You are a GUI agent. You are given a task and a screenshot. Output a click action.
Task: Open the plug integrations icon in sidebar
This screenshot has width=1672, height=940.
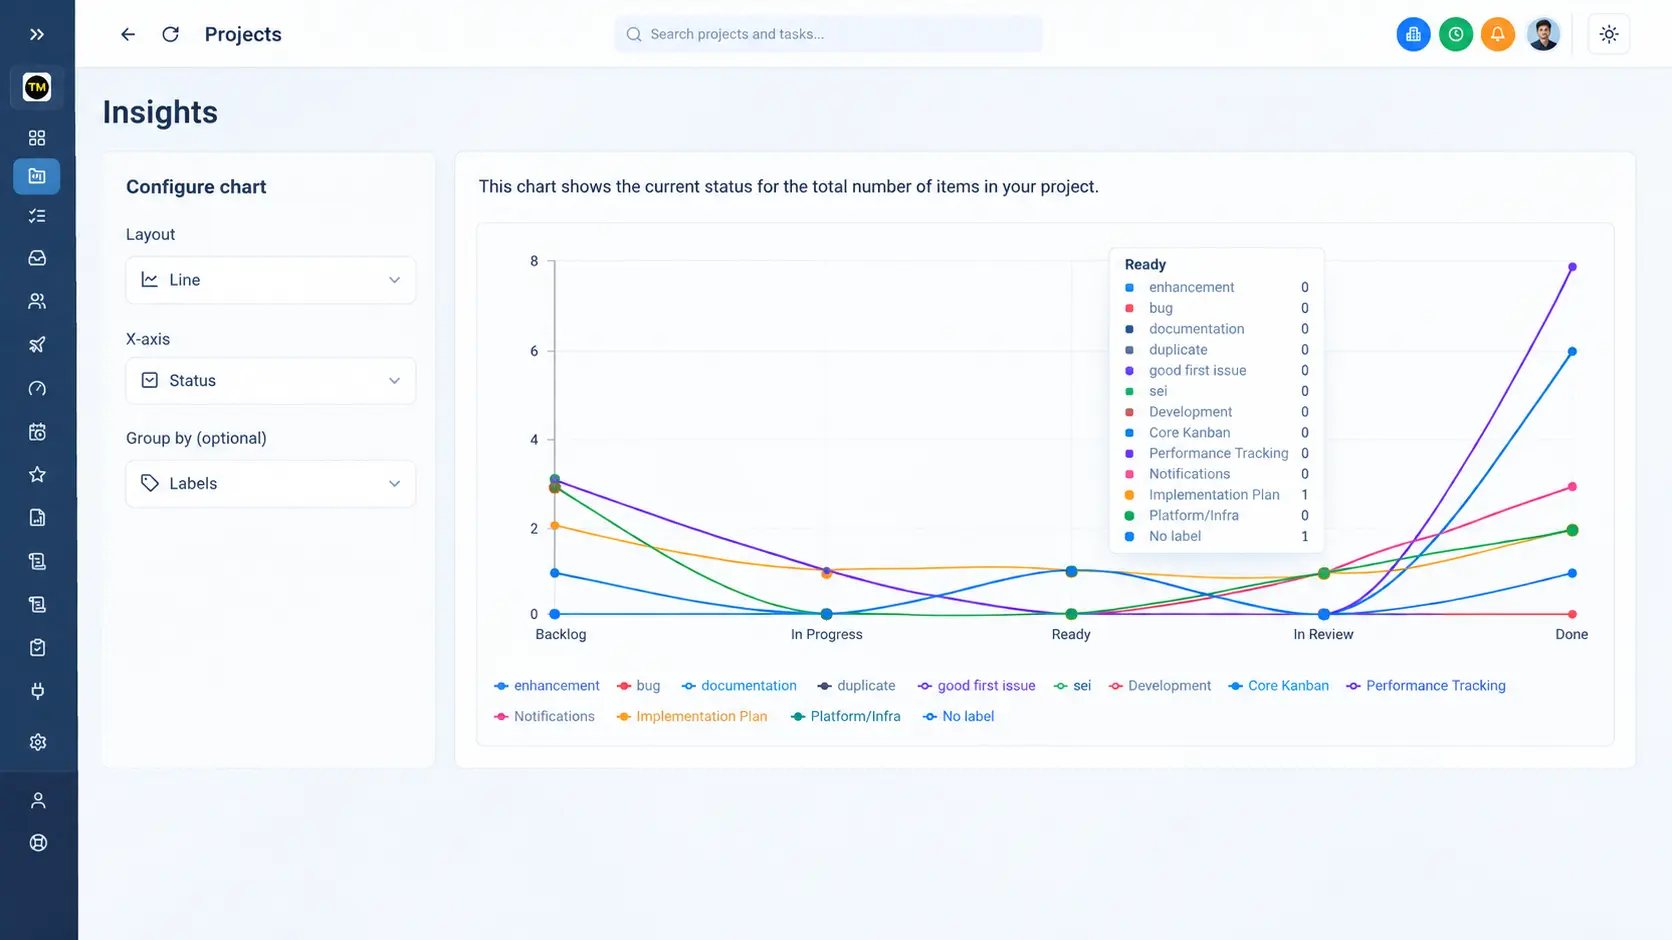[37, 691]
